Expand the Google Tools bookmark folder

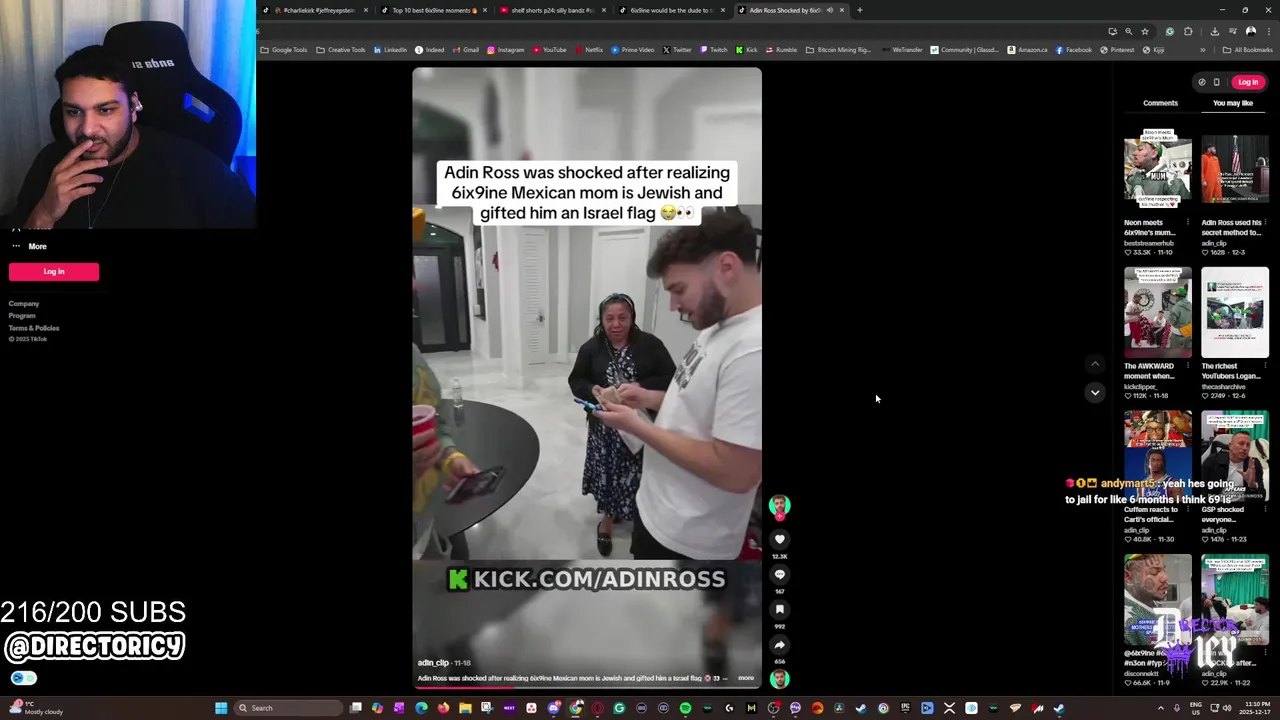pos(284,50)
